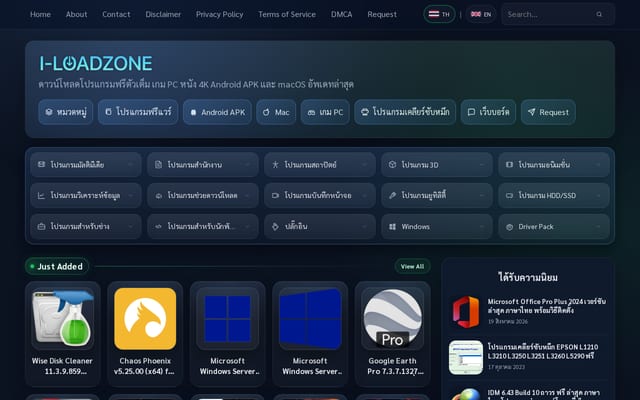This screenshot has width=640, height=400.
Task: Open the Wise Disk Cleaner thumbnail
Action: tap(62, 319)
